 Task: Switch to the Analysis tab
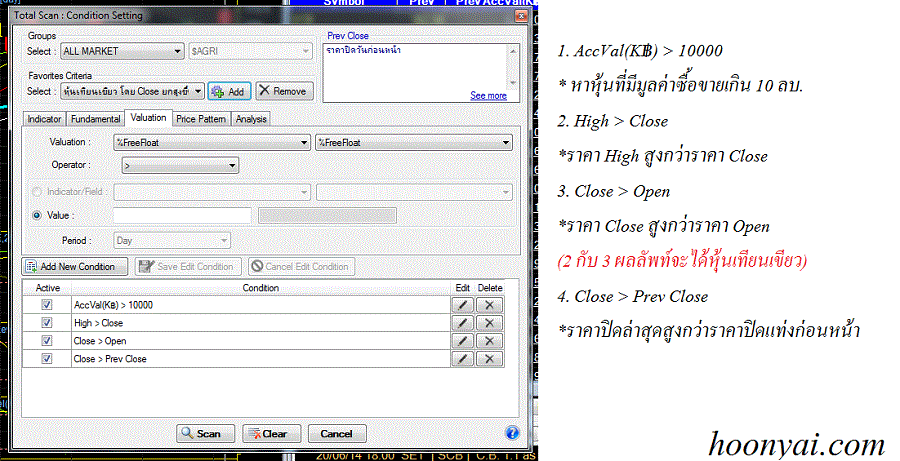[251, 119]
